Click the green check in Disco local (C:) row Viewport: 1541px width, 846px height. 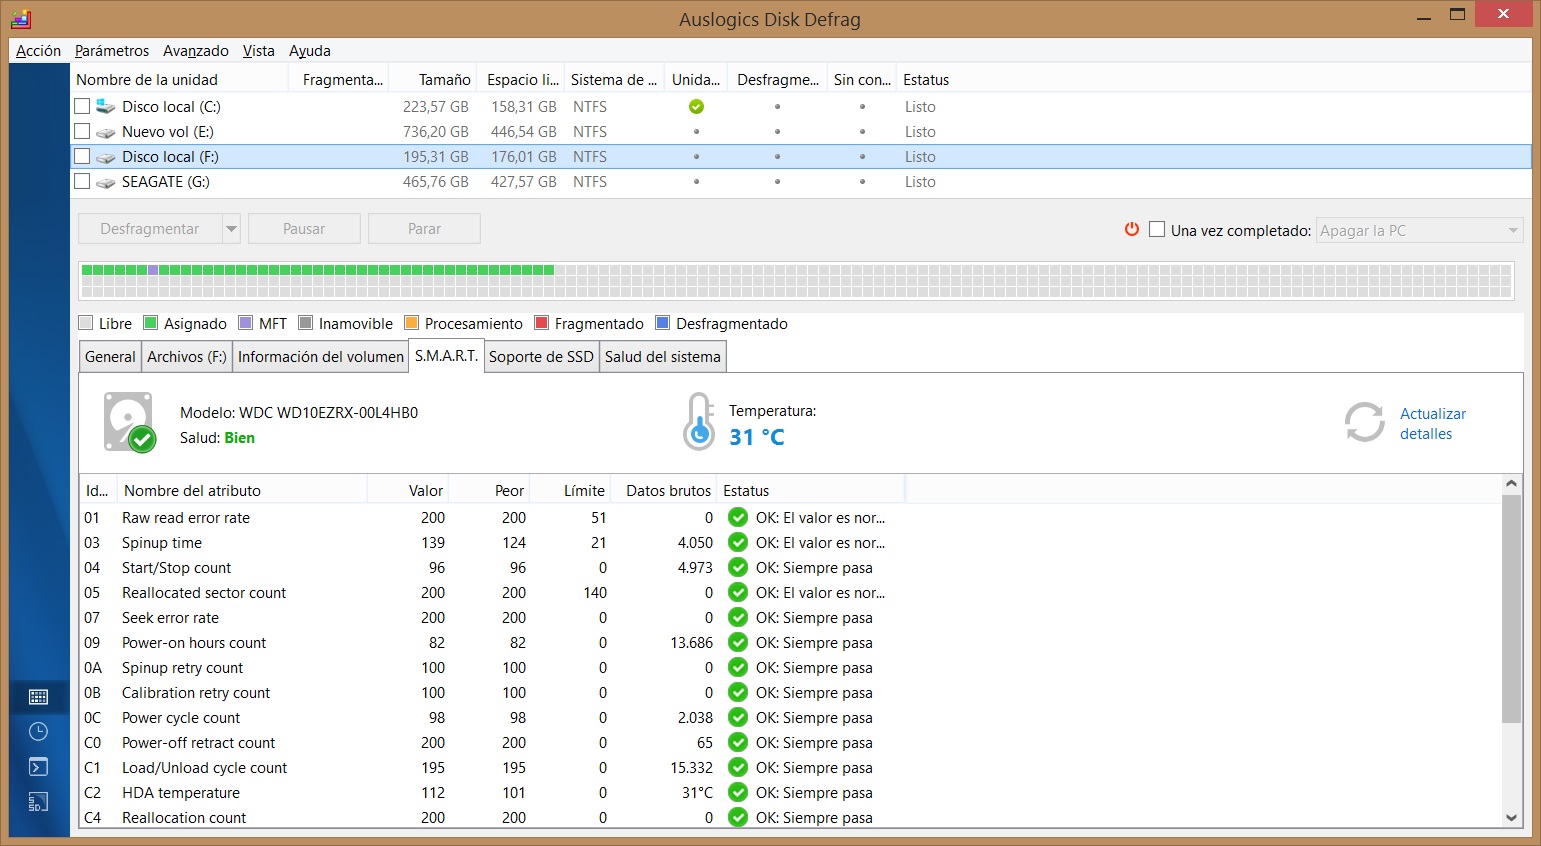[696, 107]
